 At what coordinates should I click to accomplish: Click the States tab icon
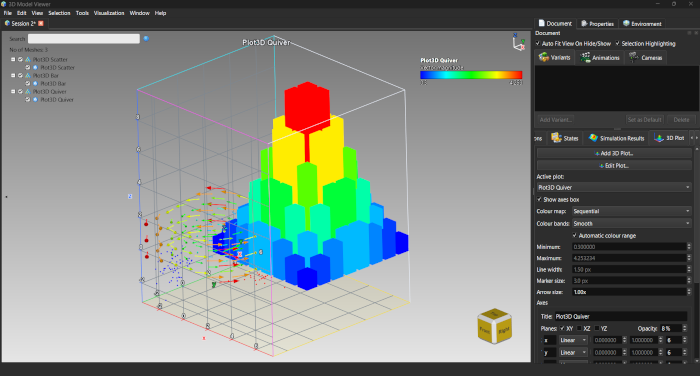pos(556,138)
